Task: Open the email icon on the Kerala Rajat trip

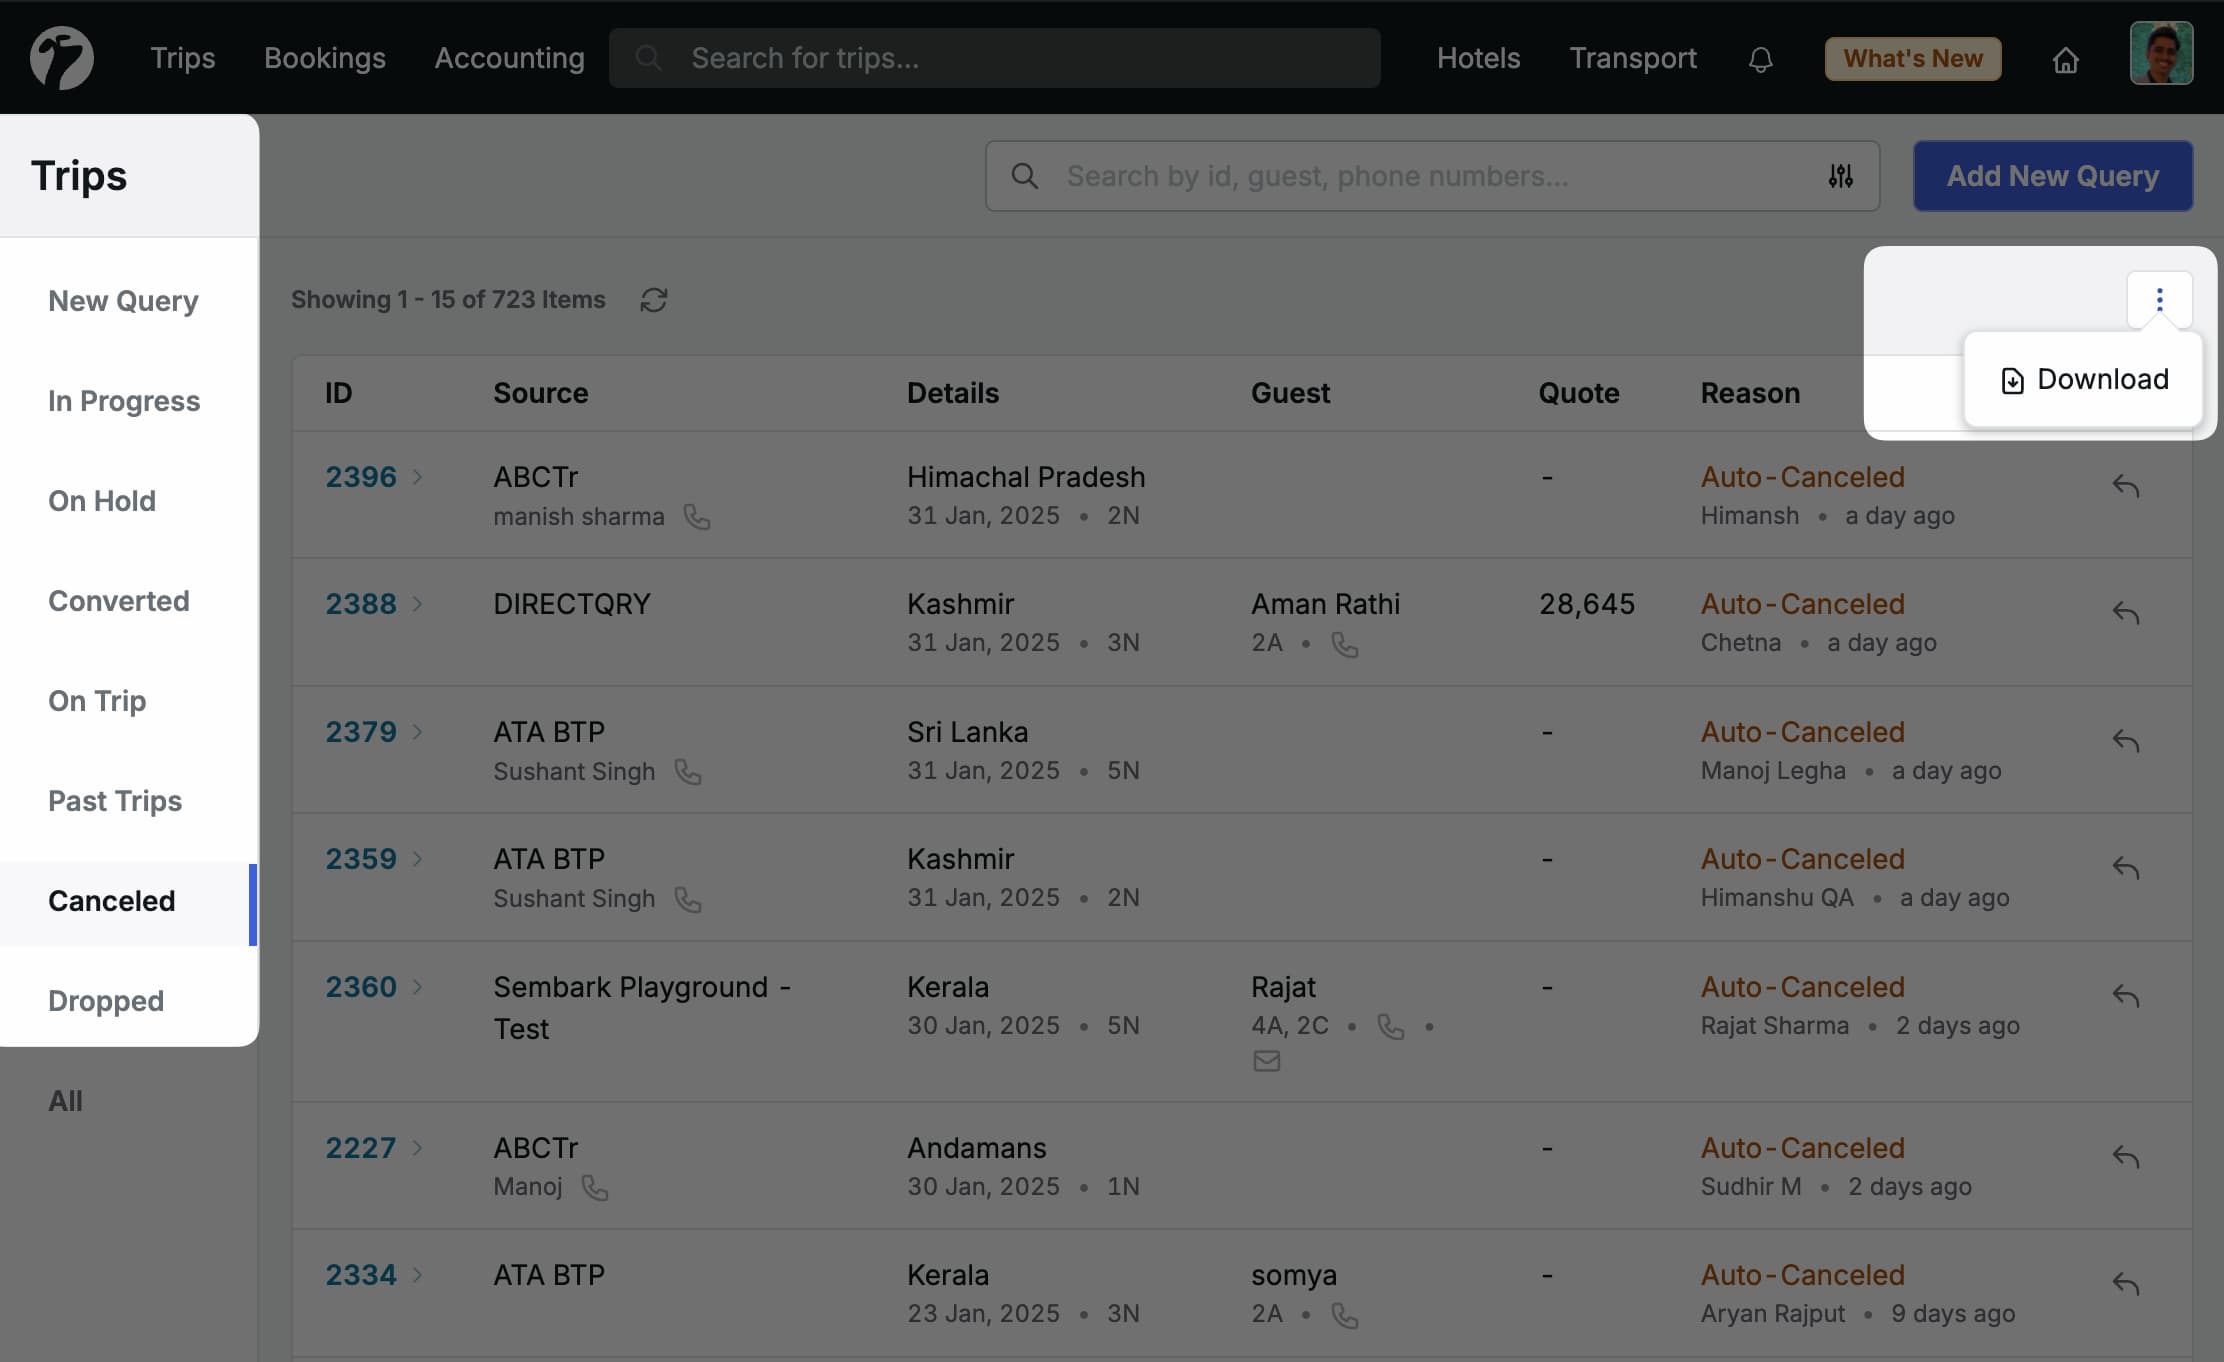Action: (x=1266, y=1061)
